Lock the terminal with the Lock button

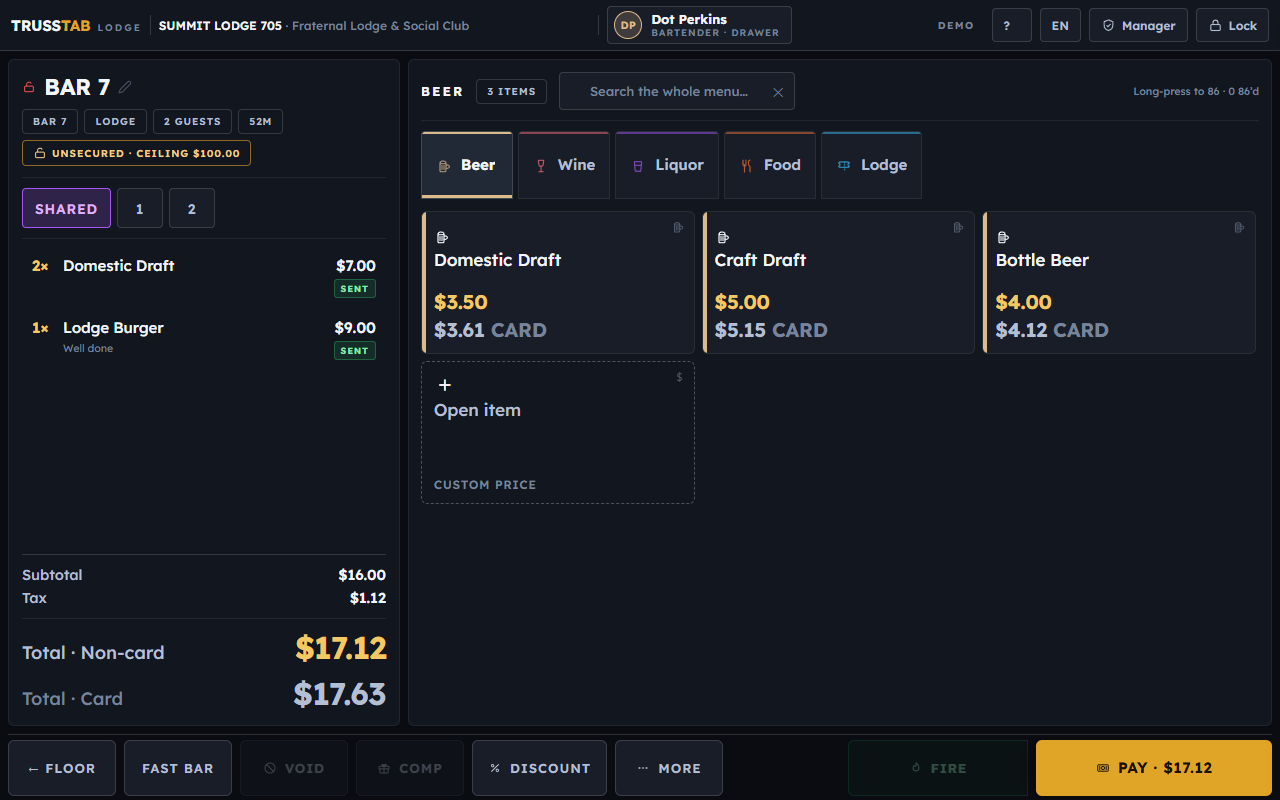click(x=1232, y=25)
